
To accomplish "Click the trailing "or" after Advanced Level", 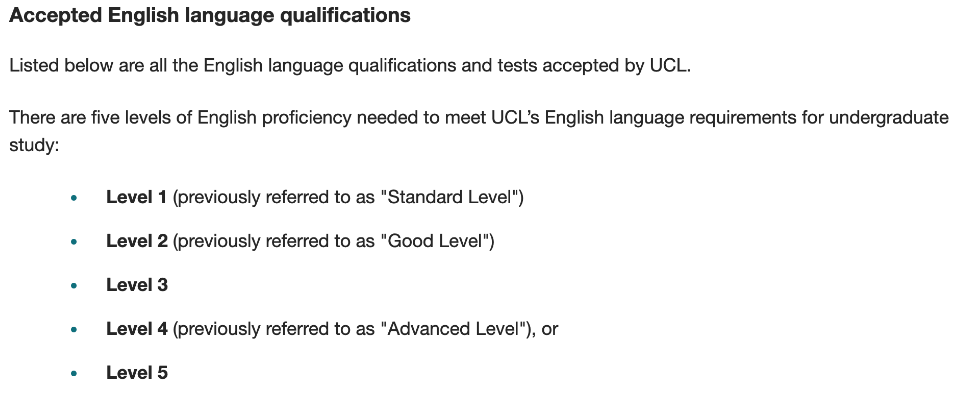I will point(549,330).
